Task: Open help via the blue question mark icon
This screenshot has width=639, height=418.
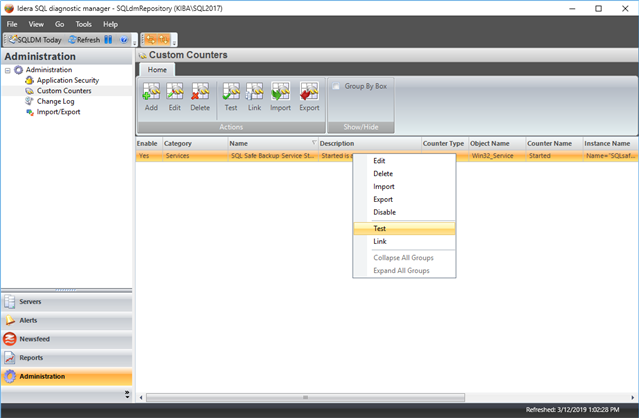Action: pos(124,40)
